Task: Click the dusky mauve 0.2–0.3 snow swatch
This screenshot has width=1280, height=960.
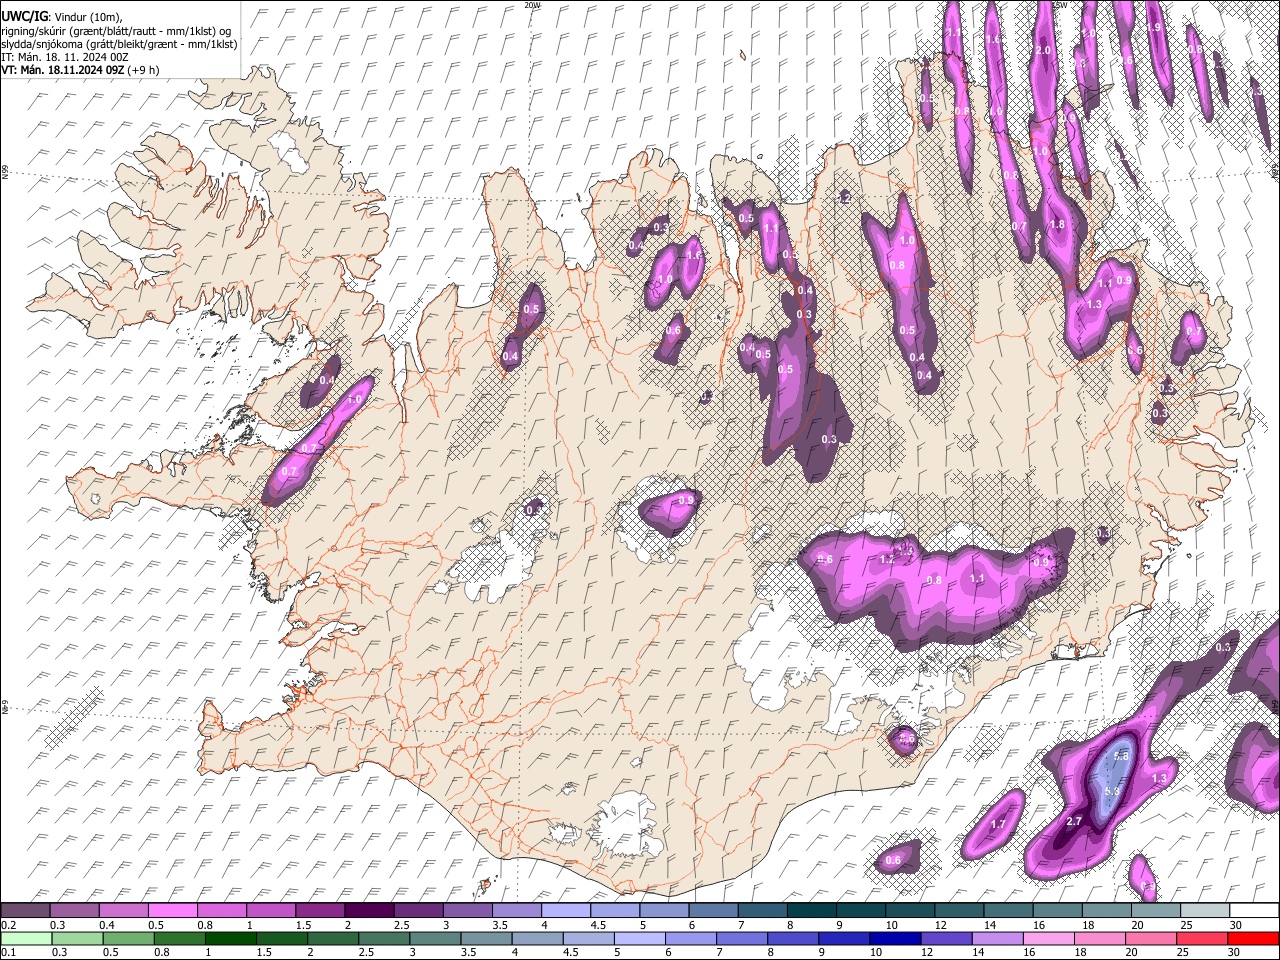Action: (26, 910)
